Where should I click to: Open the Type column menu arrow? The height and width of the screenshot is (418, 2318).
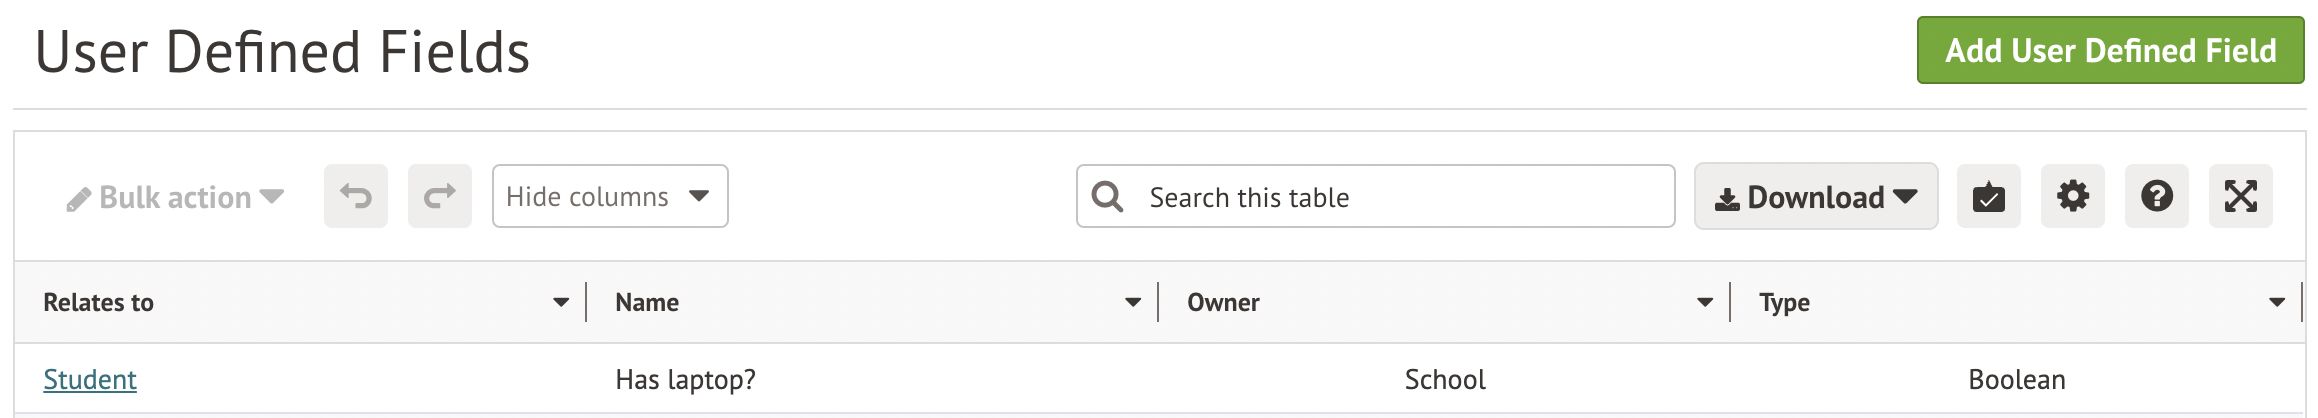(x=2277, y=302)
